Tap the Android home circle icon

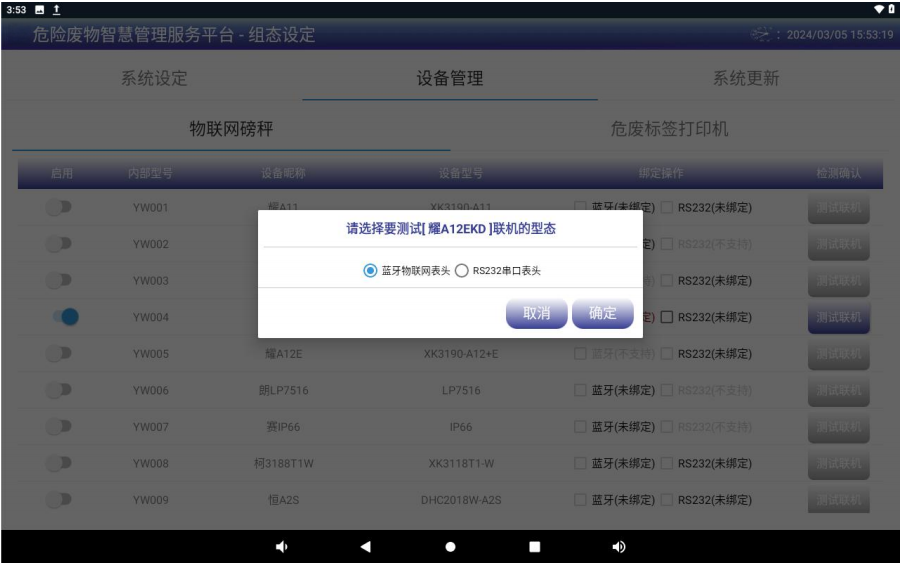tap(450, 547)
